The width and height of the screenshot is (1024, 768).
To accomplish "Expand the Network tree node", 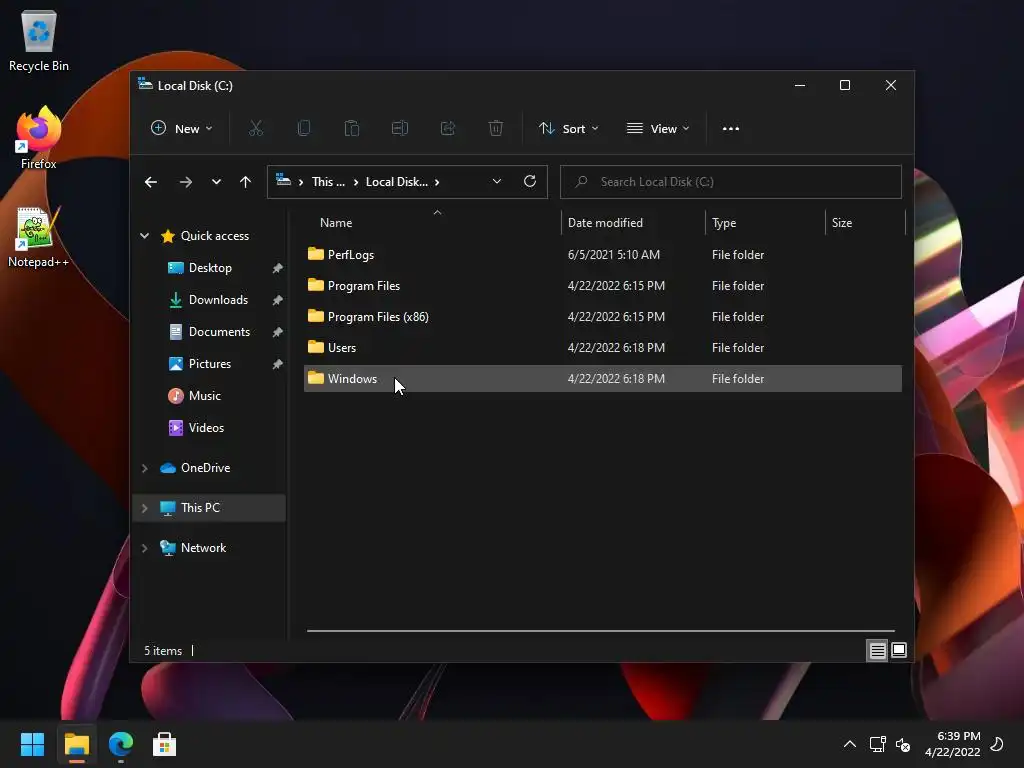I will (144, 548).
